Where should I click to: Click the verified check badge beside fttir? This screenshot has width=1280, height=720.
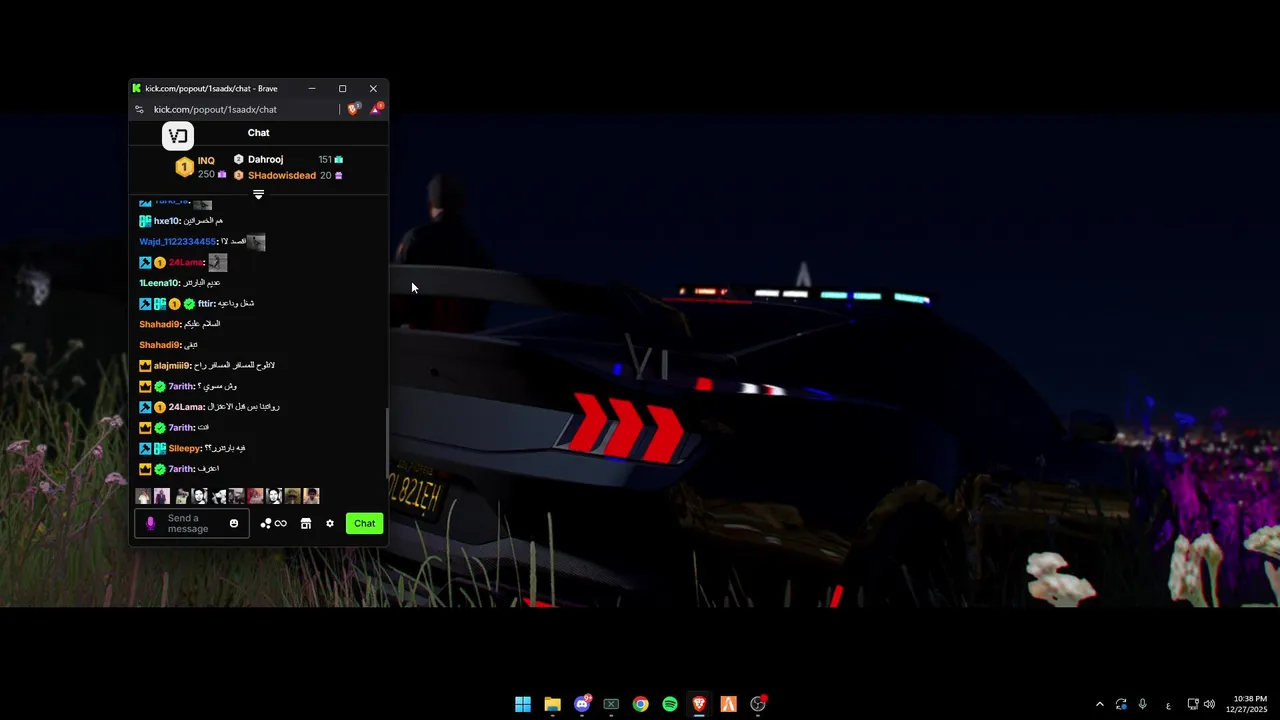point(189,304)
